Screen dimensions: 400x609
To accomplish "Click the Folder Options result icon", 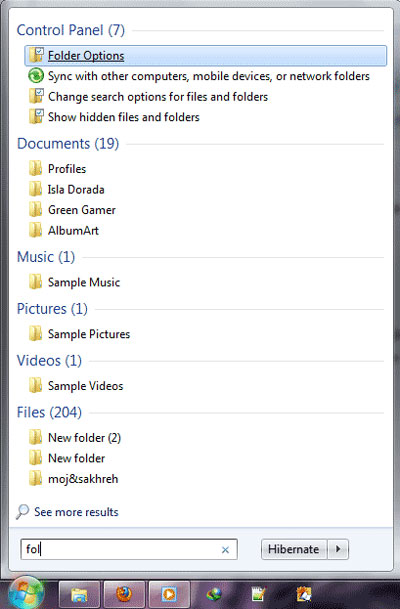I will click(36, 55).
